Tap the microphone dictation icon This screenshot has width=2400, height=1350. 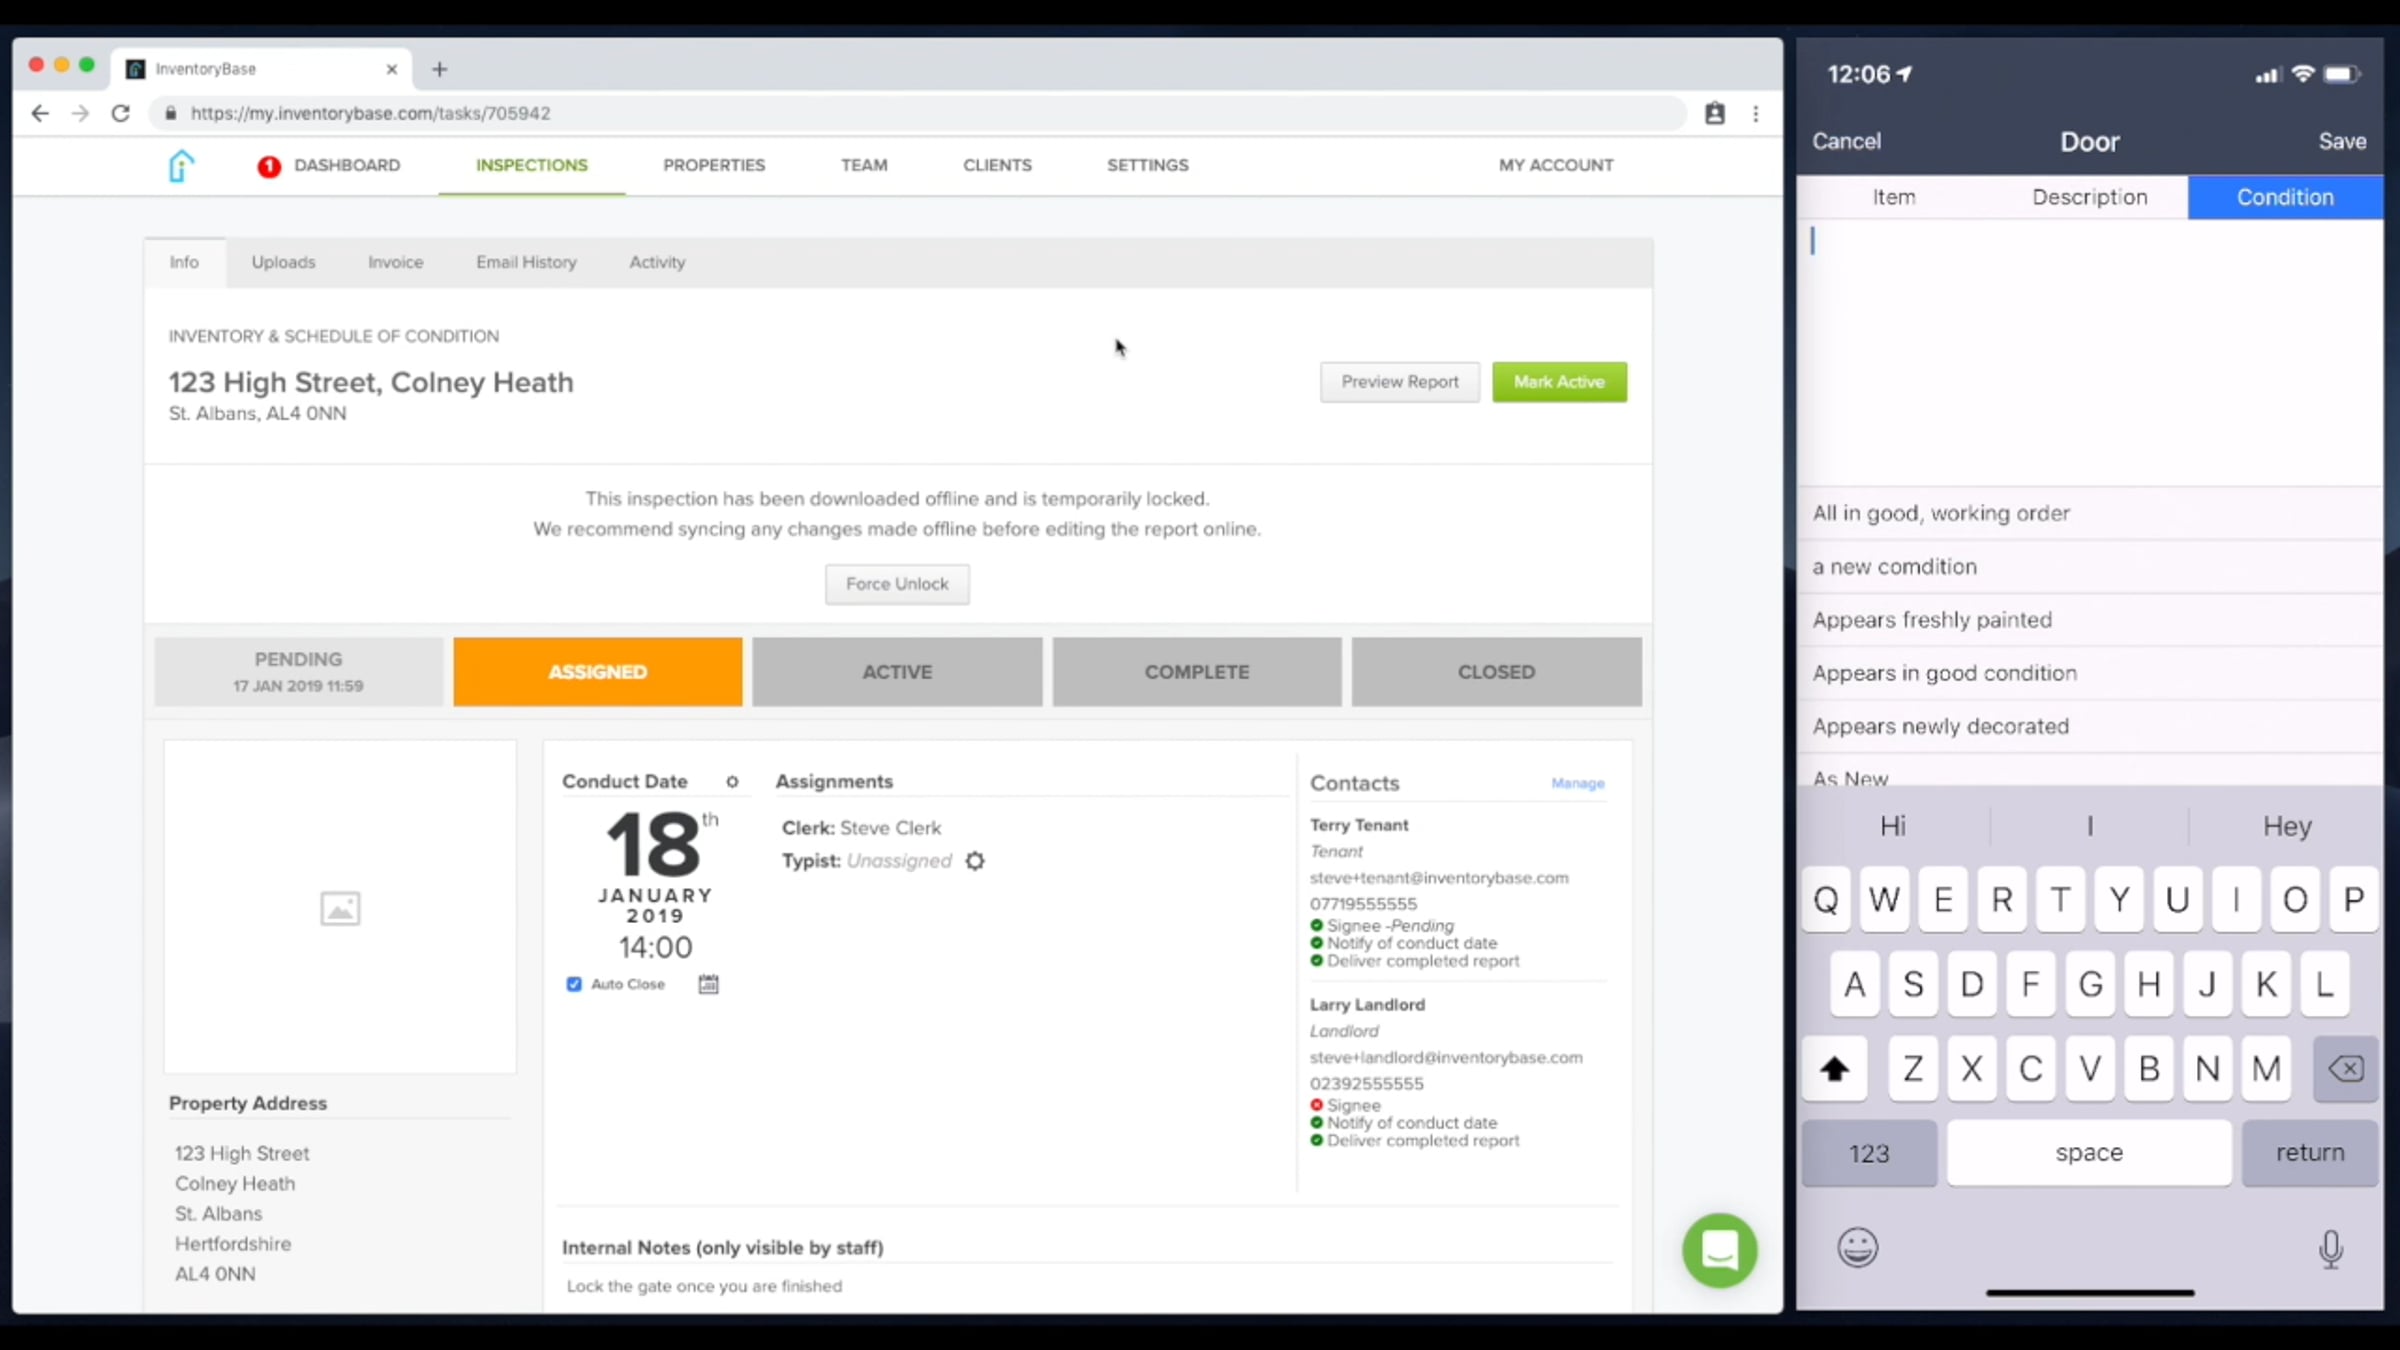click(x=2331, y=1248)
